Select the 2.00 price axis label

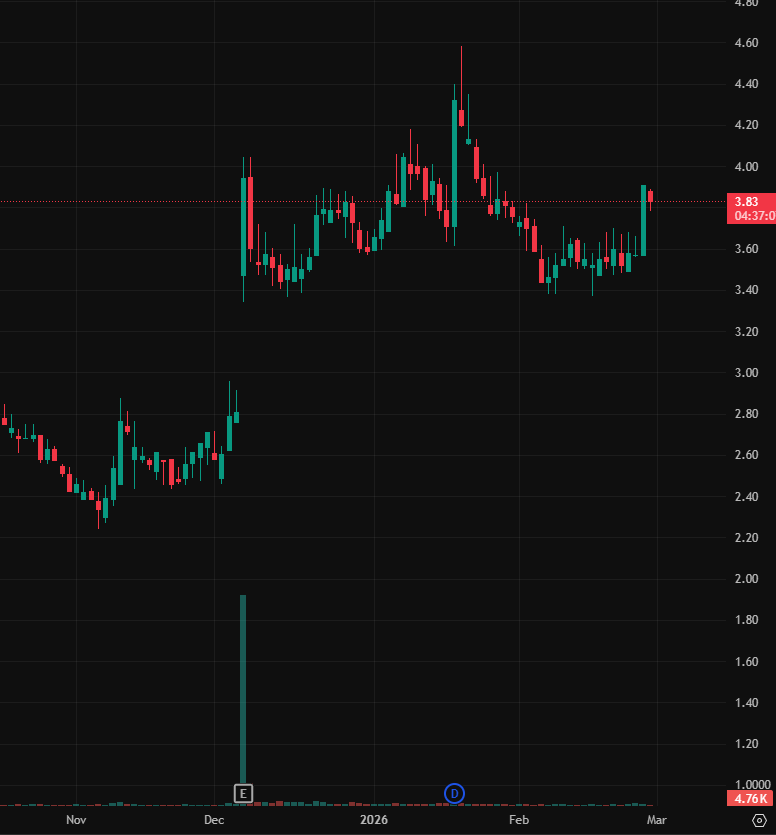[746, 579]
